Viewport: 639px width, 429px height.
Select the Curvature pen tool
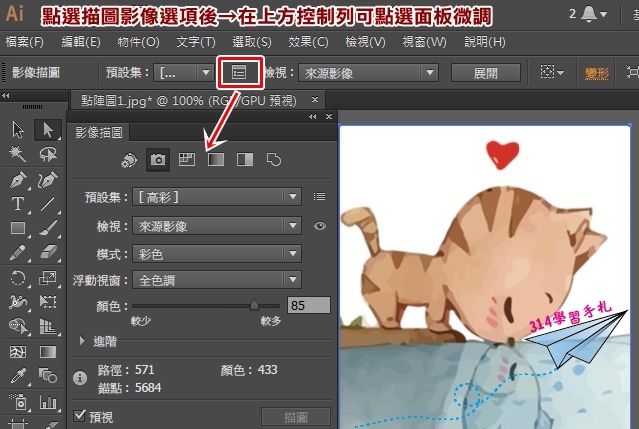point(48,180)
